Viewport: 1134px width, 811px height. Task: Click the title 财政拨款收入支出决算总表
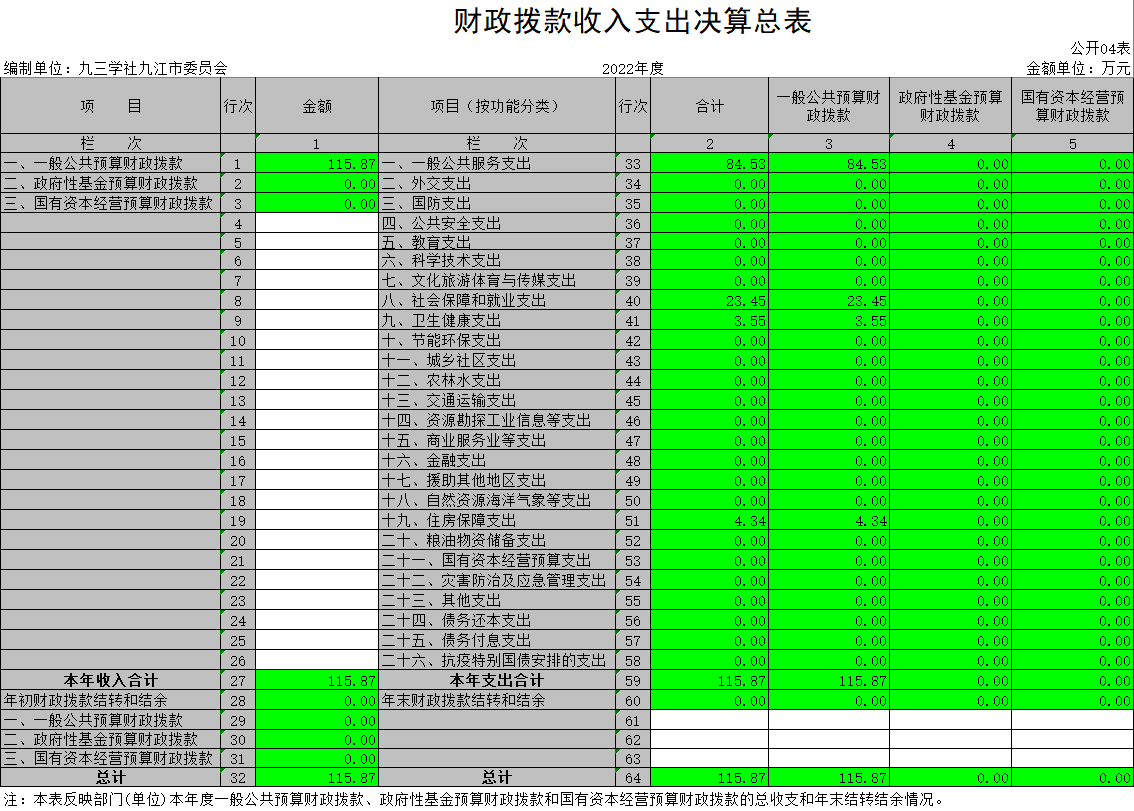point(632,21)
